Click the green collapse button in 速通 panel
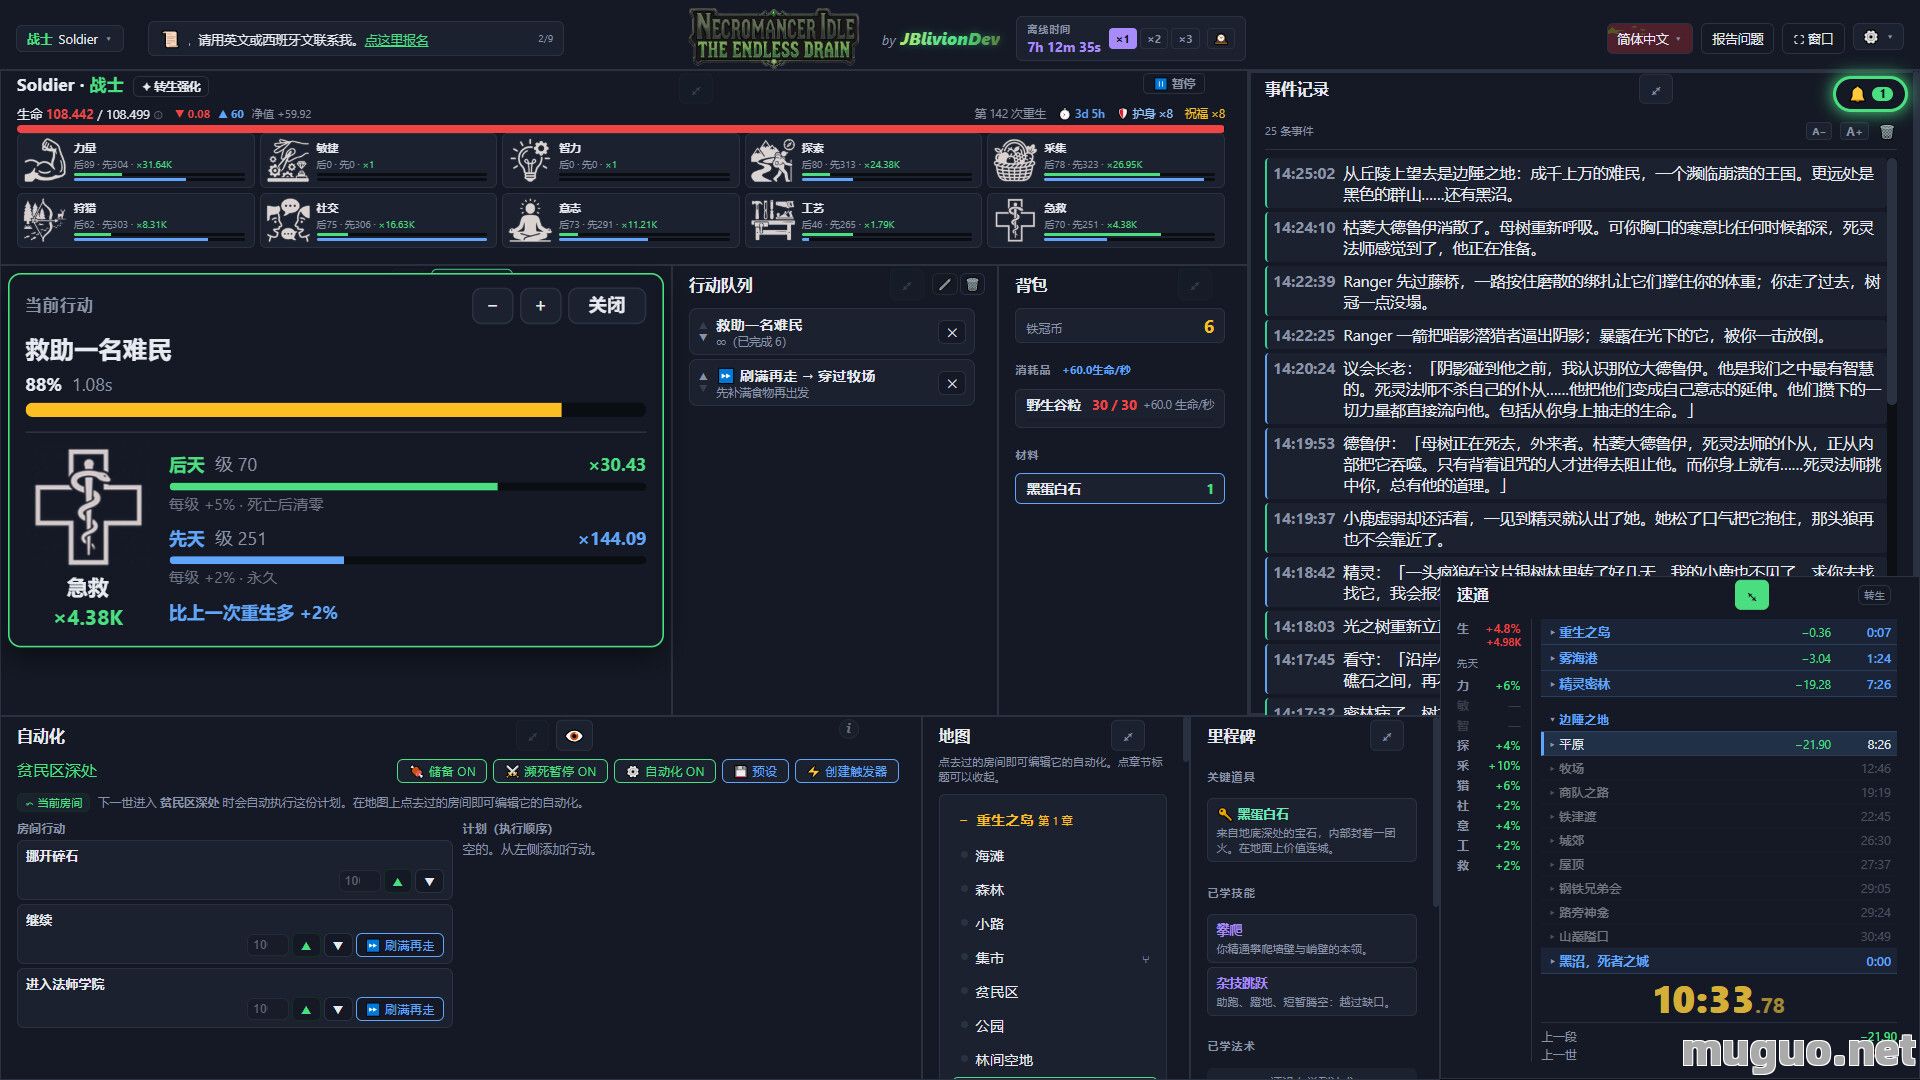This screenshot has height=1080, width=1920. tap(1751, 596)
